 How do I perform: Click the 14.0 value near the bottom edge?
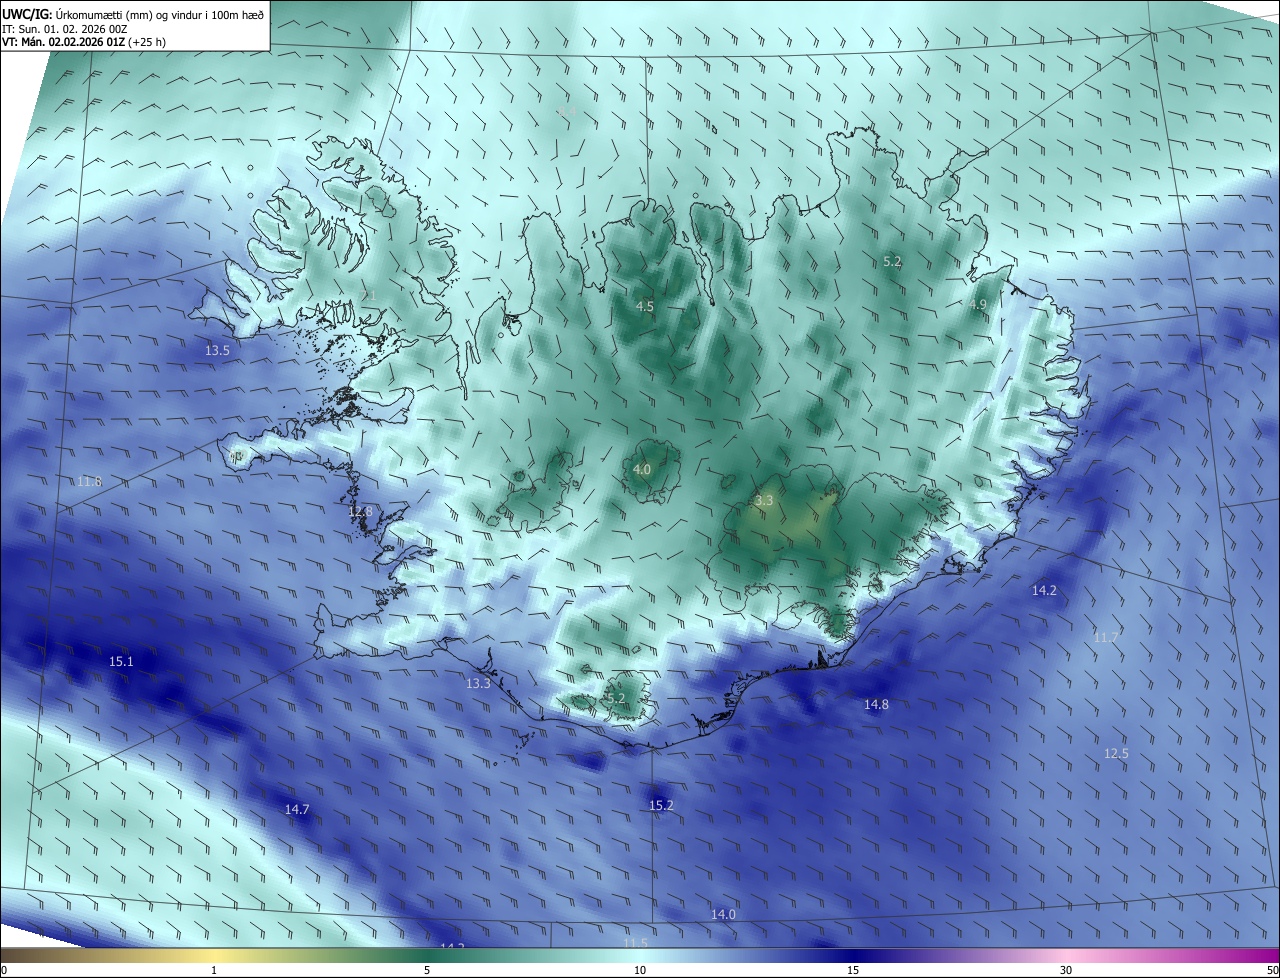point(723,914)
